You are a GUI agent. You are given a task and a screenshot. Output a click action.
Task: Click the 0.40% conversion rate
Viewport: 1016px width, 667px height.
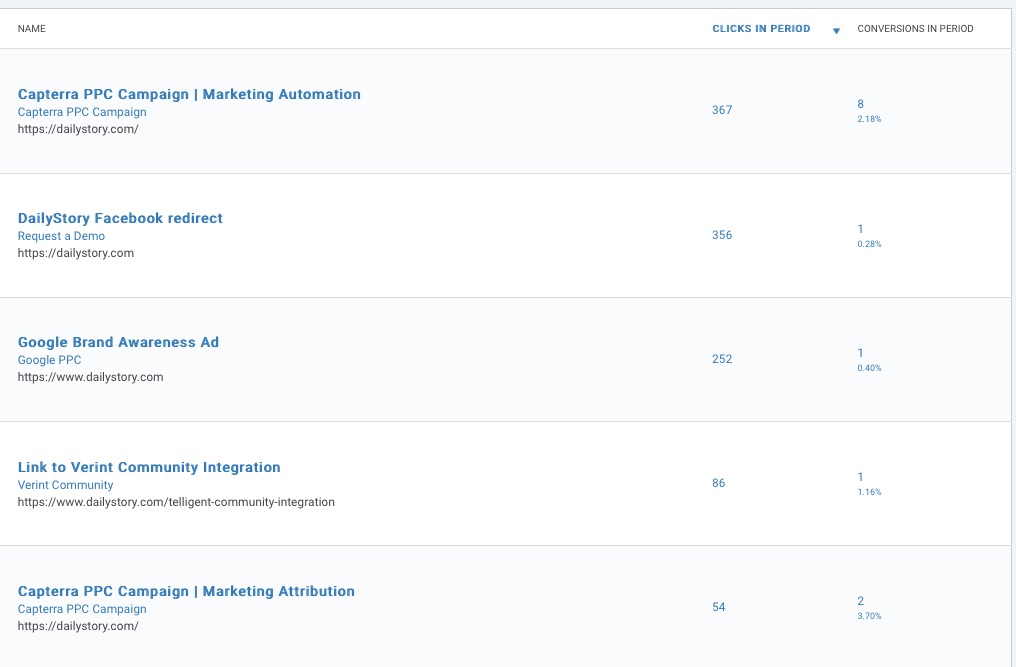click(869, 368)
